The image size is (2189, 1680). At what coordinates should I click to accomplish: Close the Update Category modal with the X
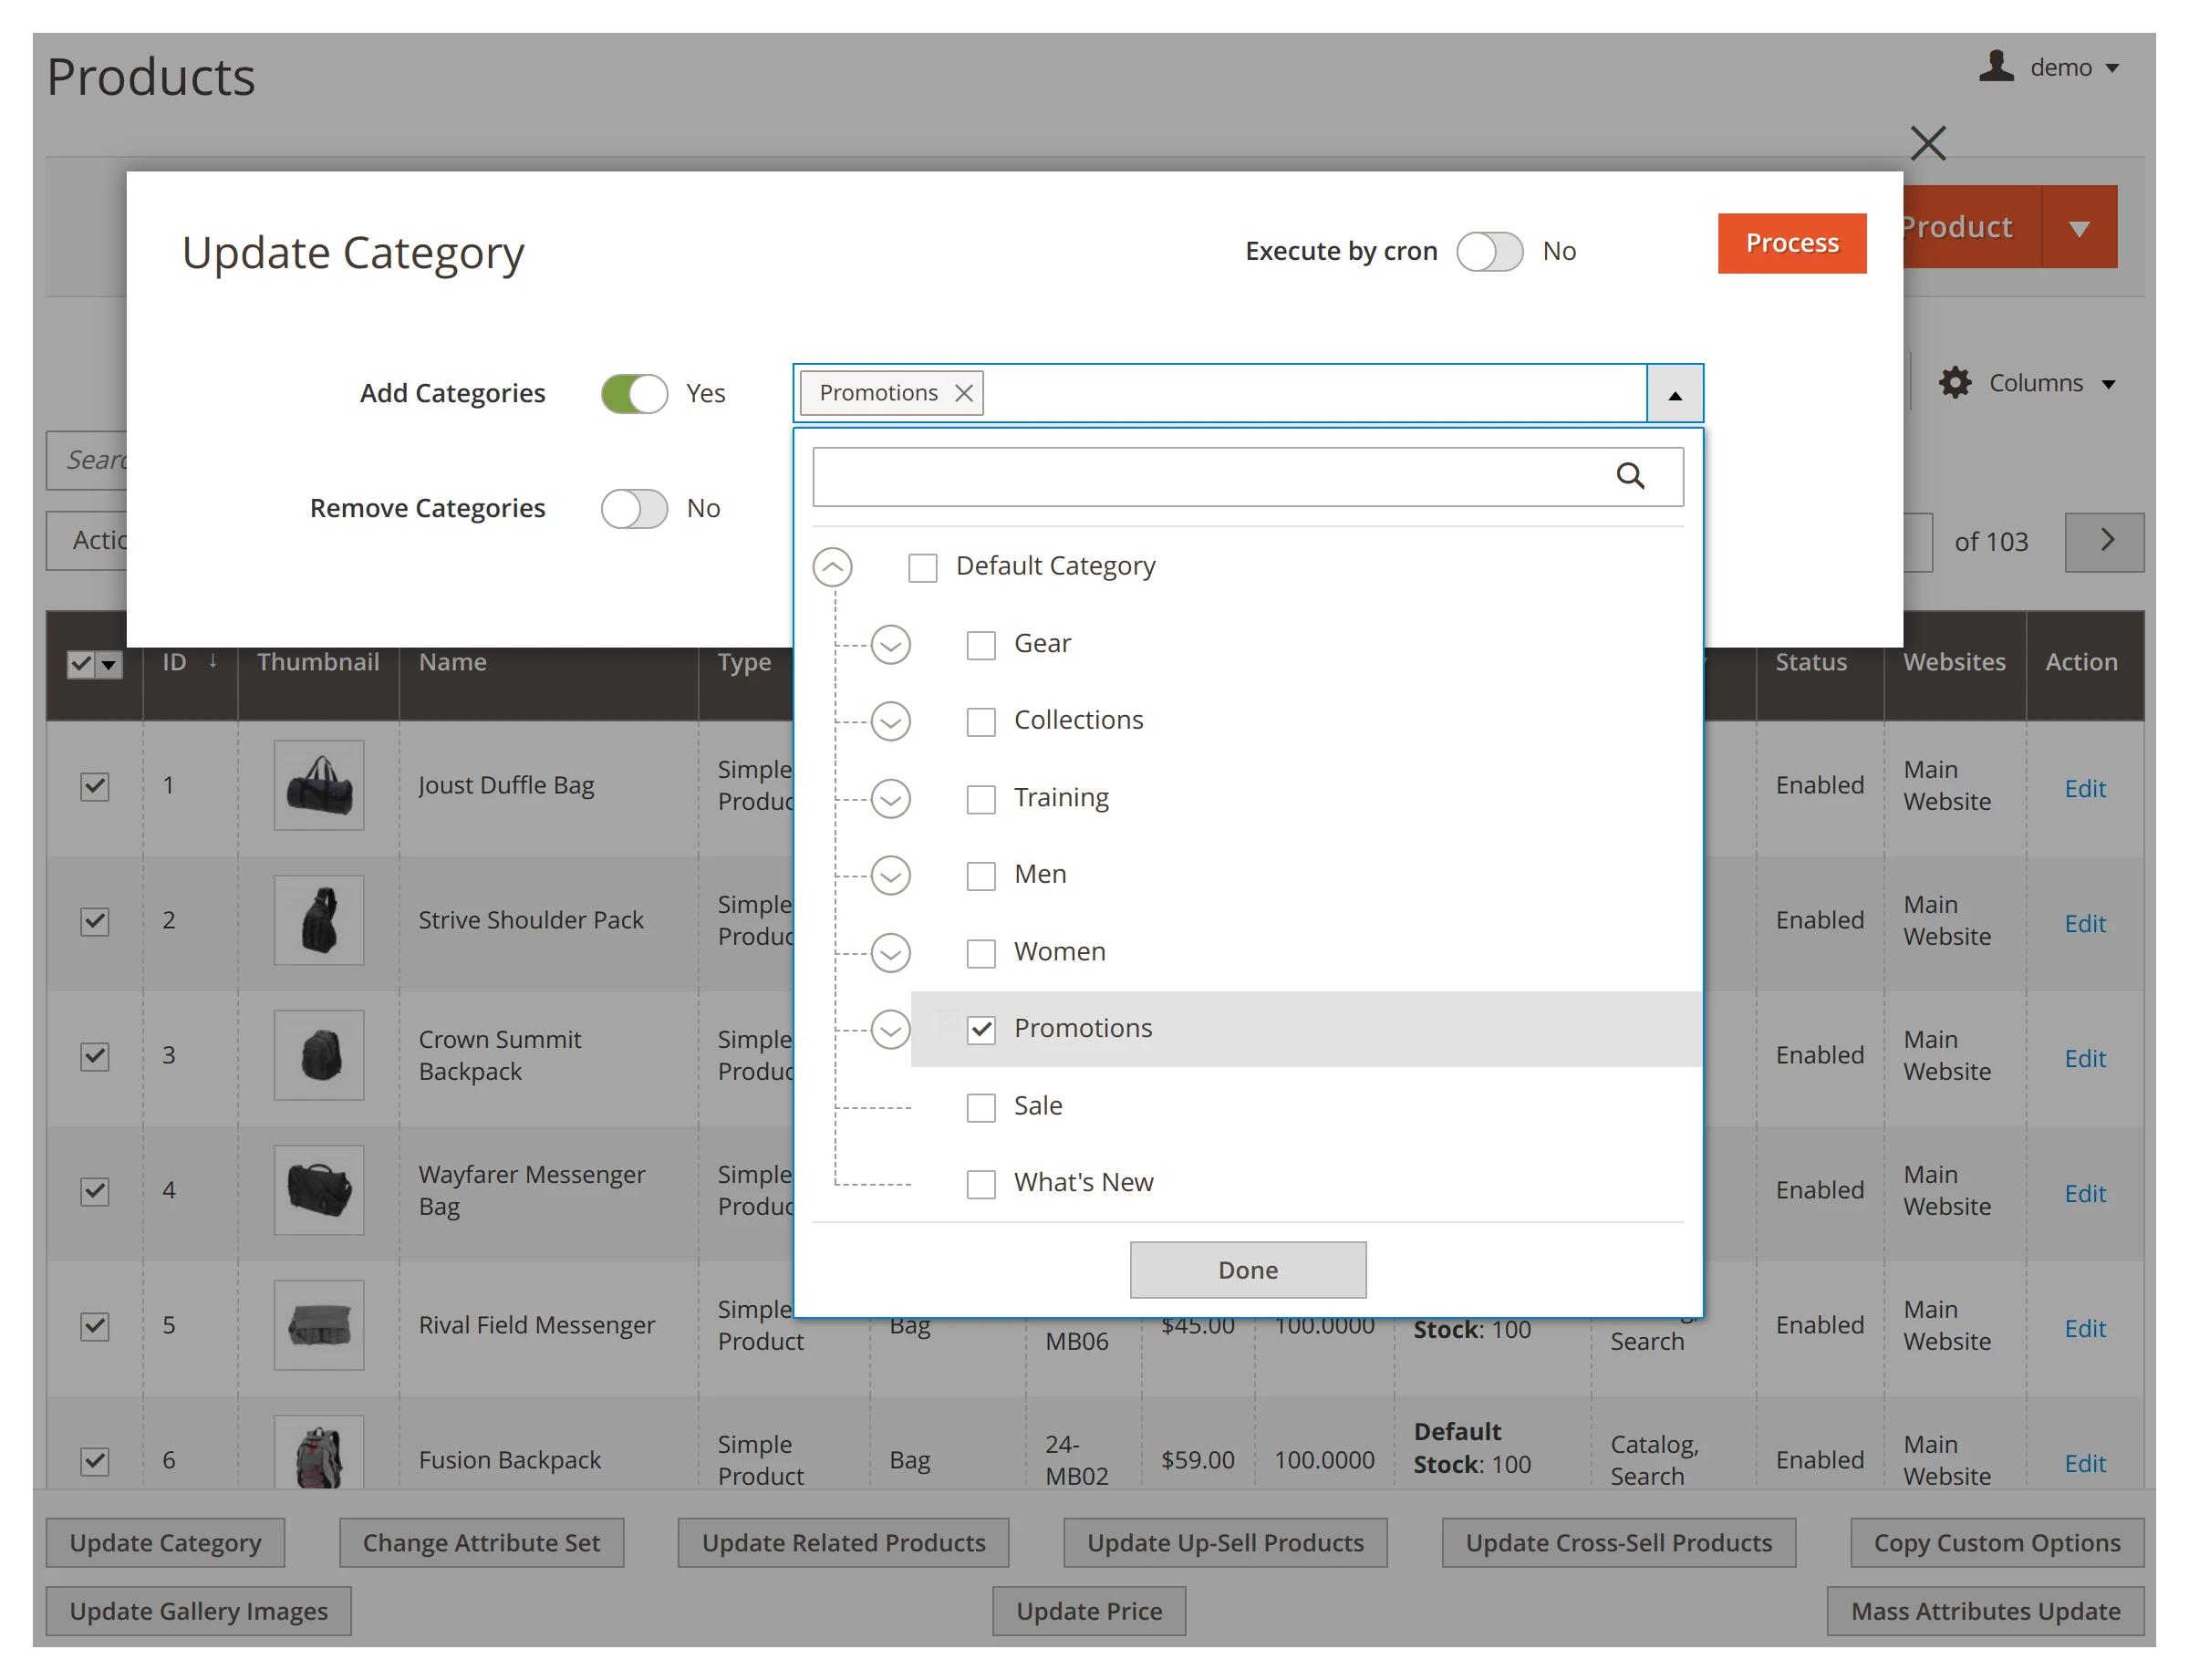pos(1928,143)
